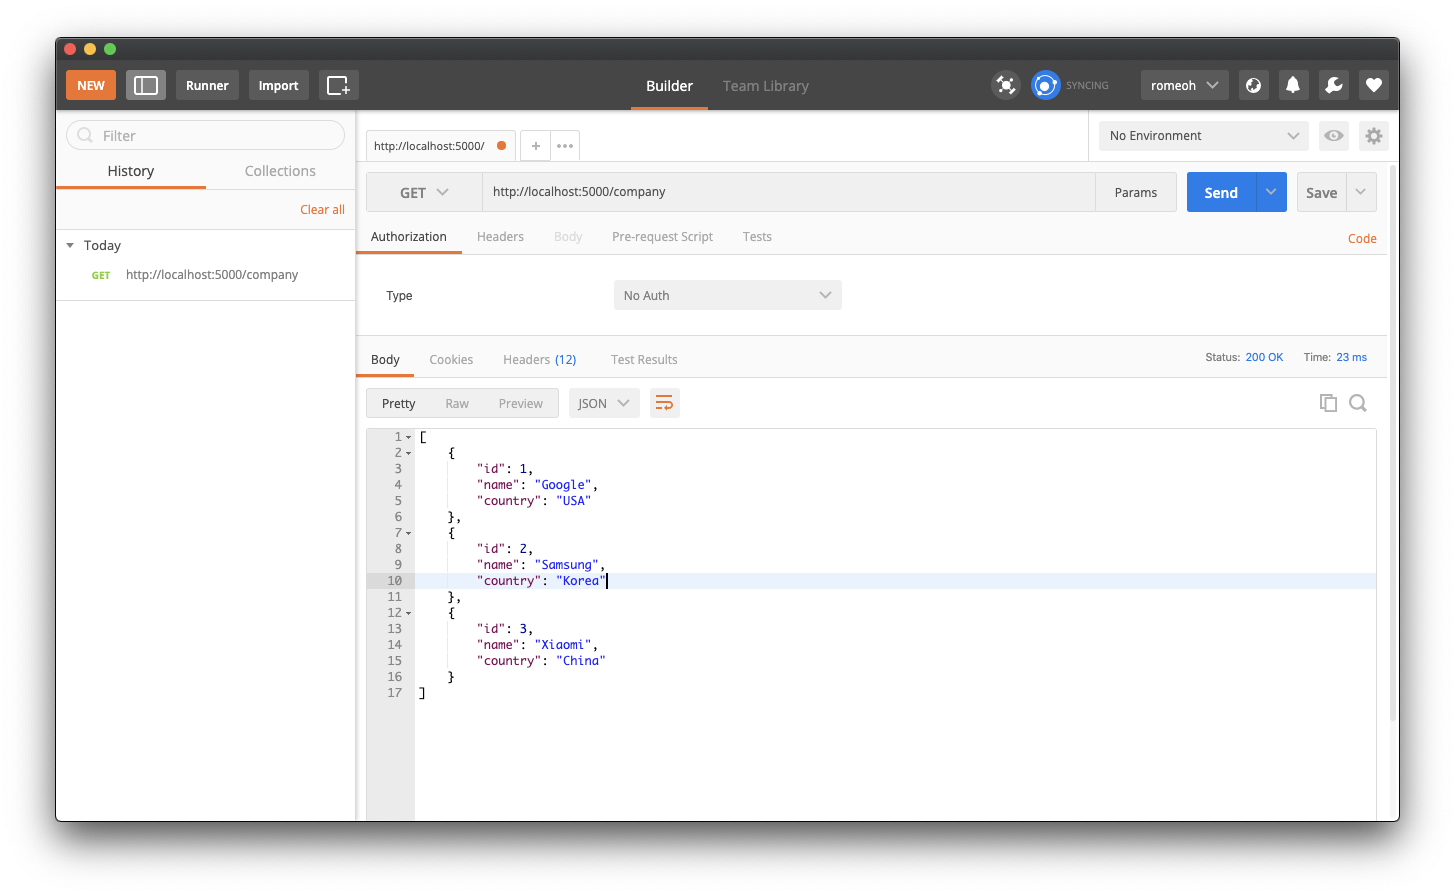Click the sync status icon
This screenshot has width=1455, height=895.
click(x=1045, y=85)
